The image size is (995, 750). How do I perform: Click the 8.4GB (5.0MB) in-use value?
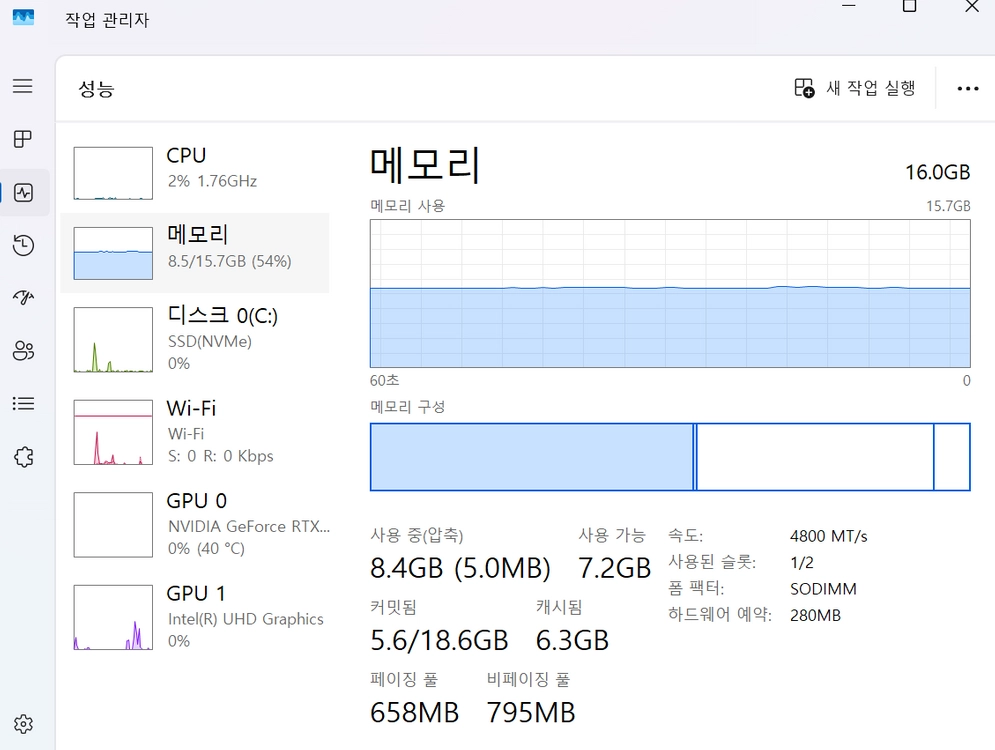click(460, 568)
